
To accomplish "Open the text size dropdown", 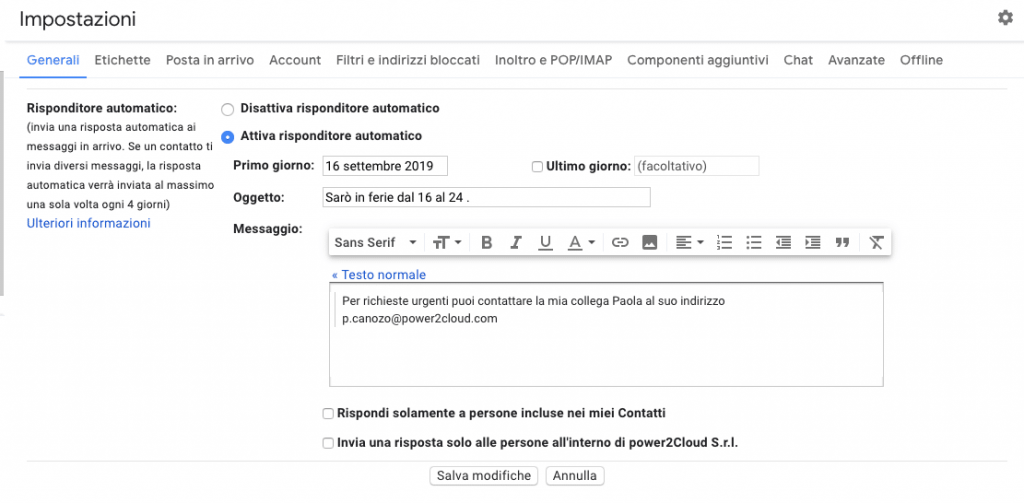I will pos(447,243).
